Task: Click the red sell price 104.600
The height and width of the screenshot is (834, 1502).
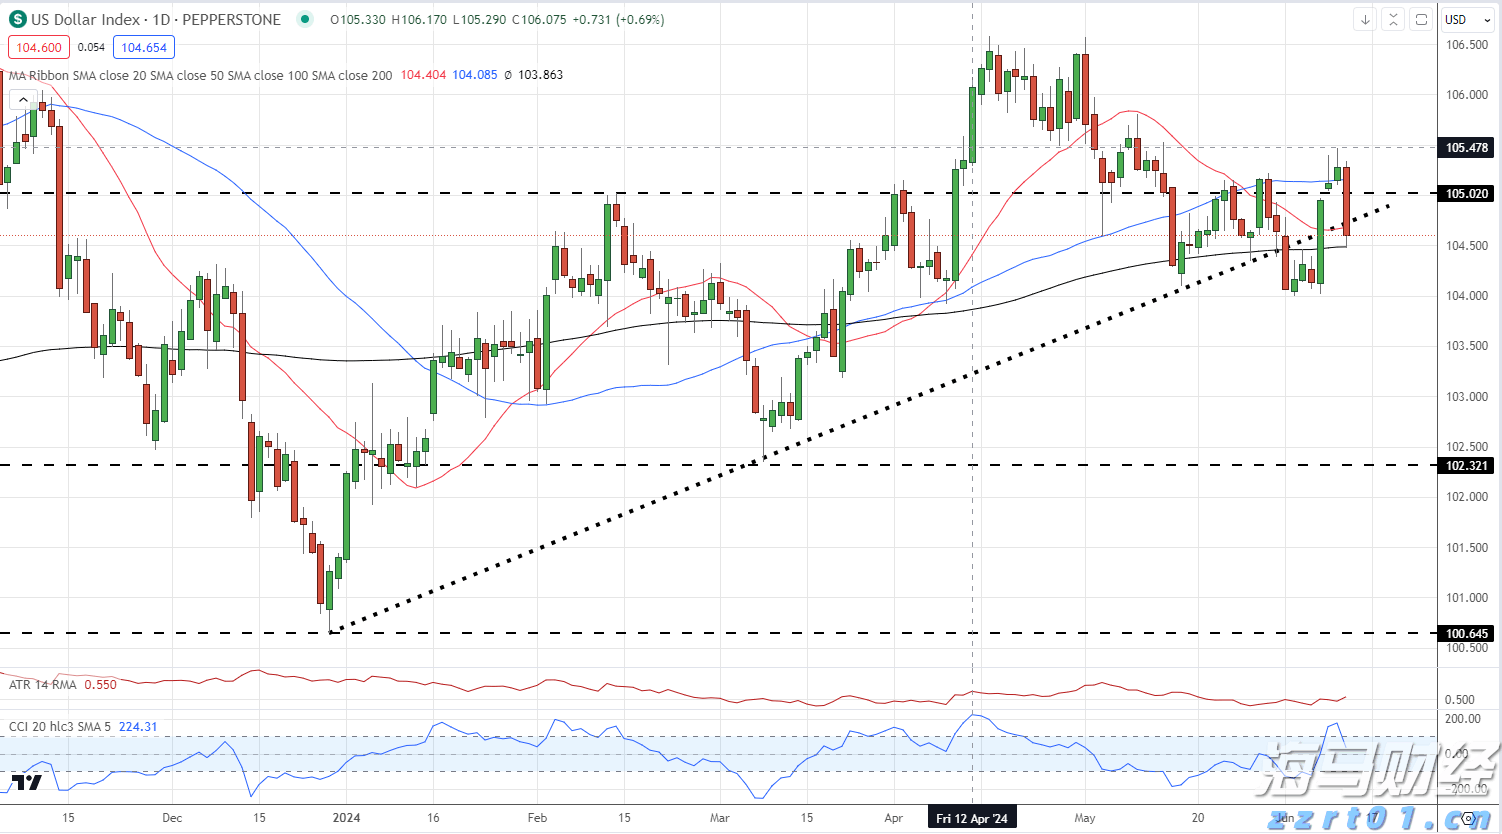Action: point(39,47)
